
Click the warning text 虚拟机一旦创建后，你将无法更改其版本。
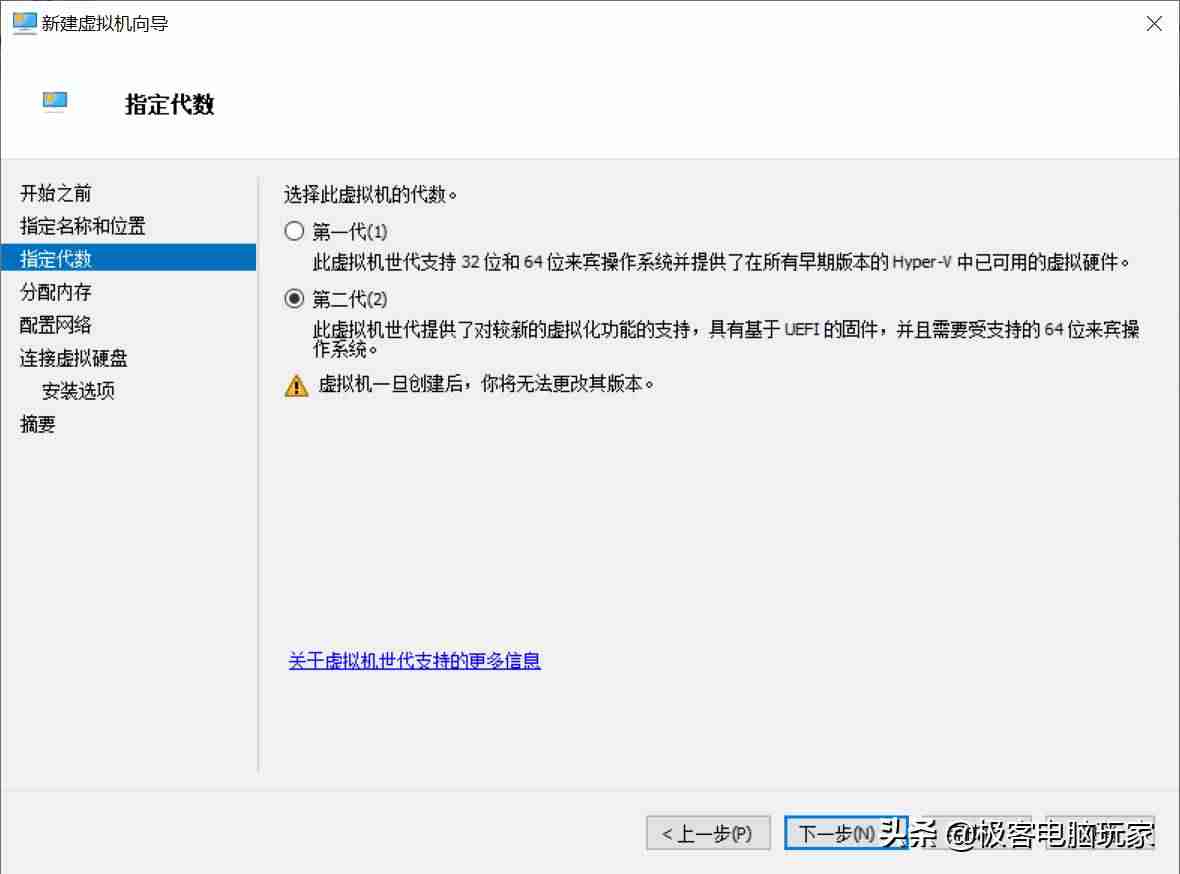point(486,384)
